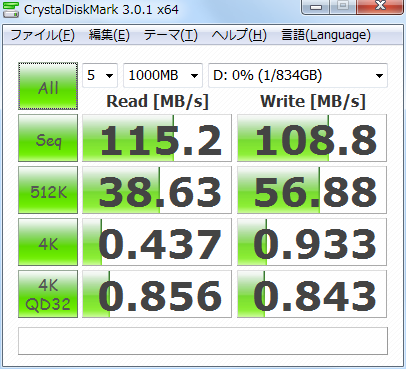Select the Seq read result 115.2
The image size is (406, 369).
coord(157,138)
